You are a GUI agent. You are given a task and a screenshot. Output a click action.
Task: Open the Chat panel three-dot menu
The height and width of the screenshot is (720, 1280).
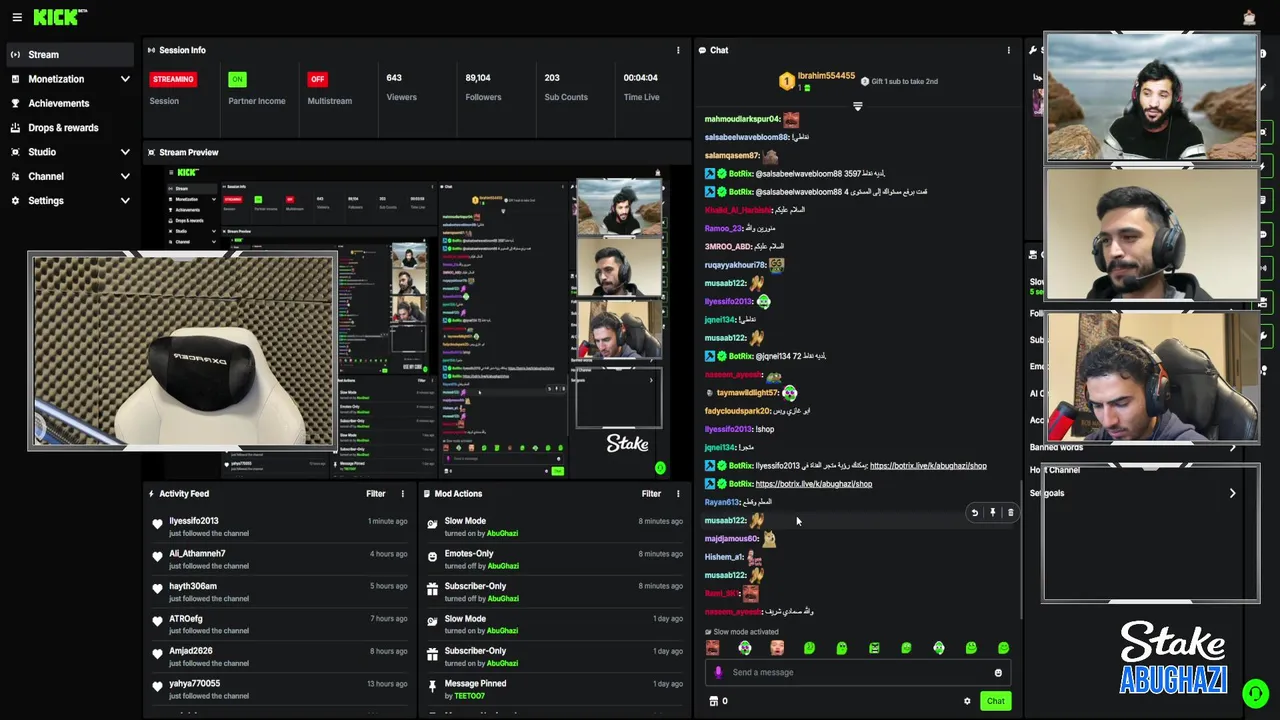[1008, 50]
